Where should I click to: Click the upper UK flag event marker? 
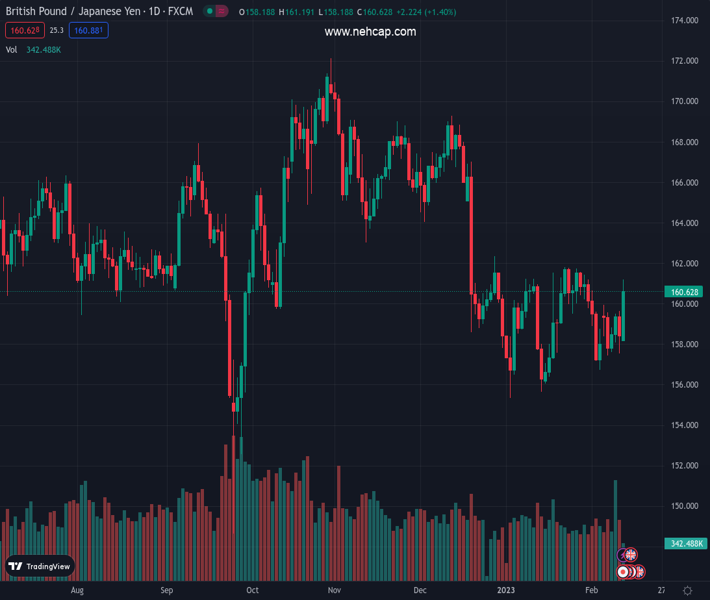click(x=631, y=554)
